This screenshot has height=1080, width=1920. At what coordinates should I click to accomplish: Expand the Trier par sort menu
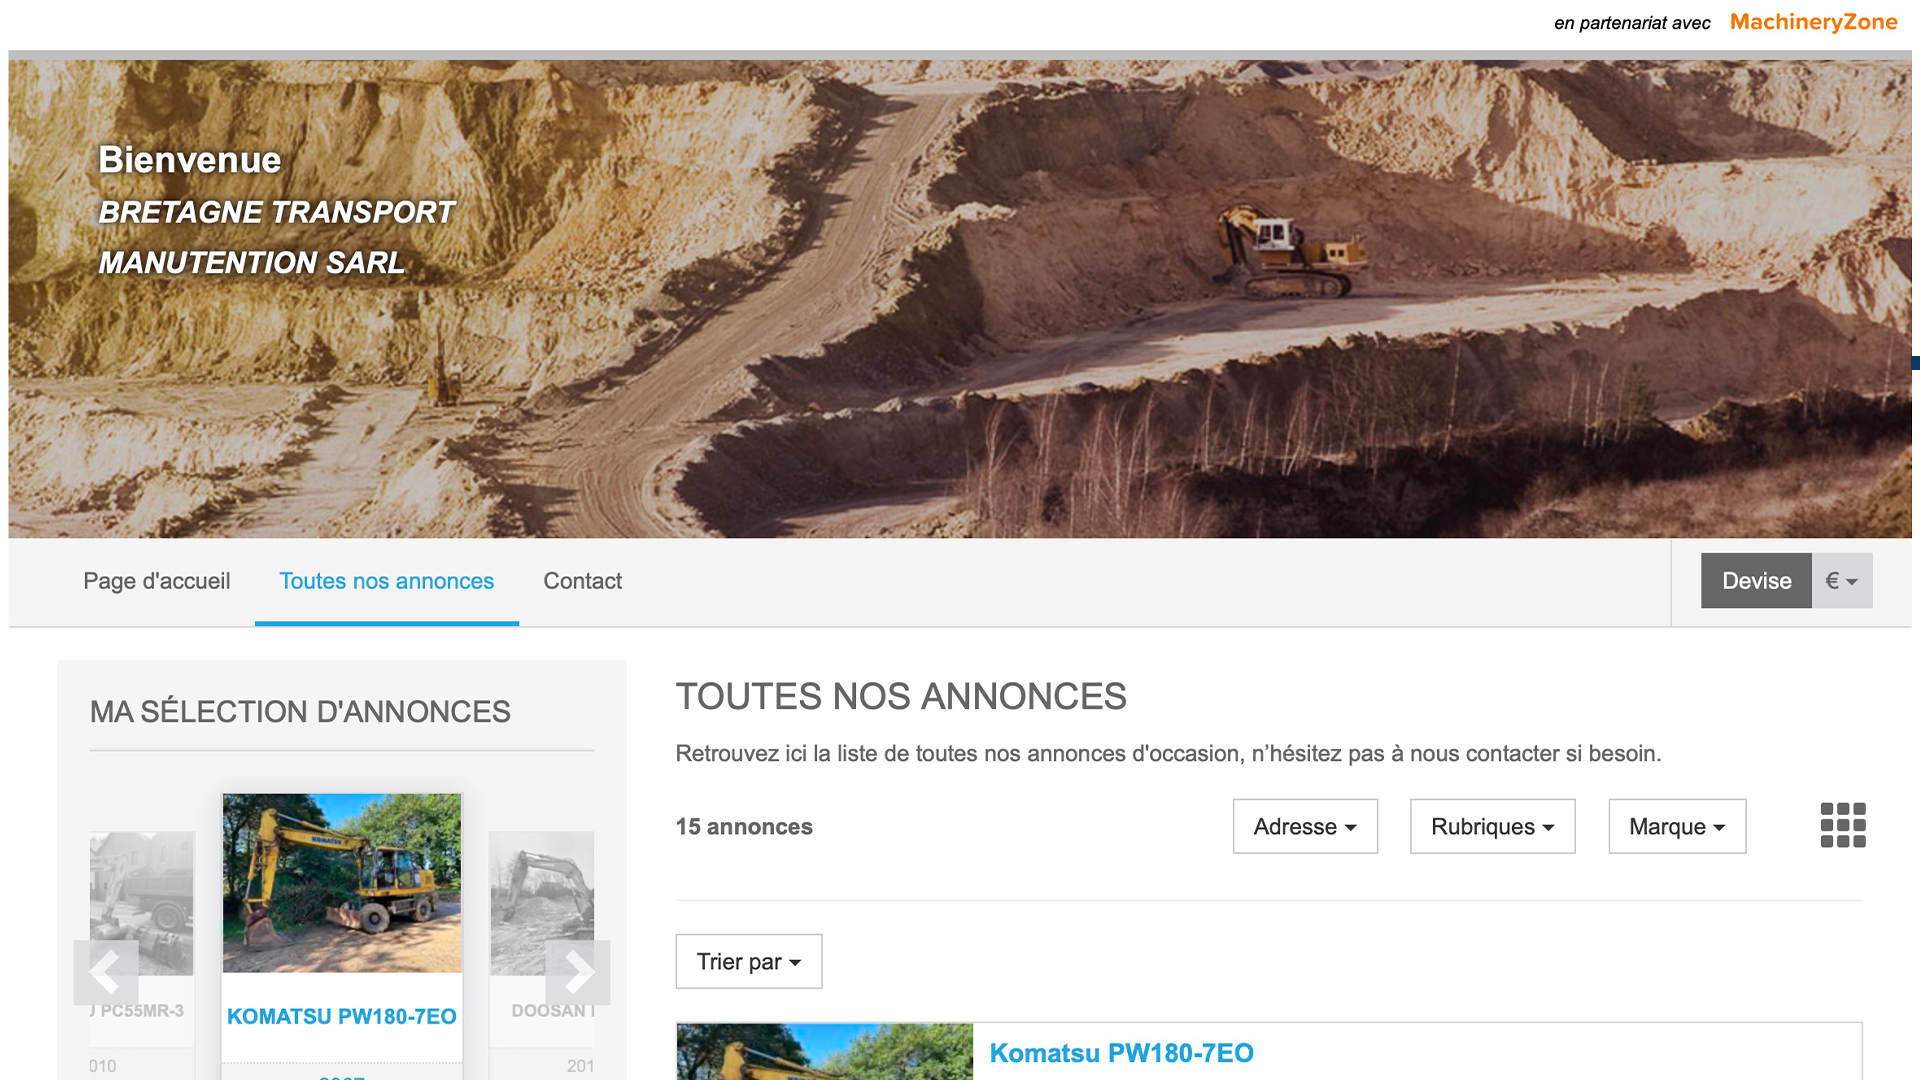749,961
